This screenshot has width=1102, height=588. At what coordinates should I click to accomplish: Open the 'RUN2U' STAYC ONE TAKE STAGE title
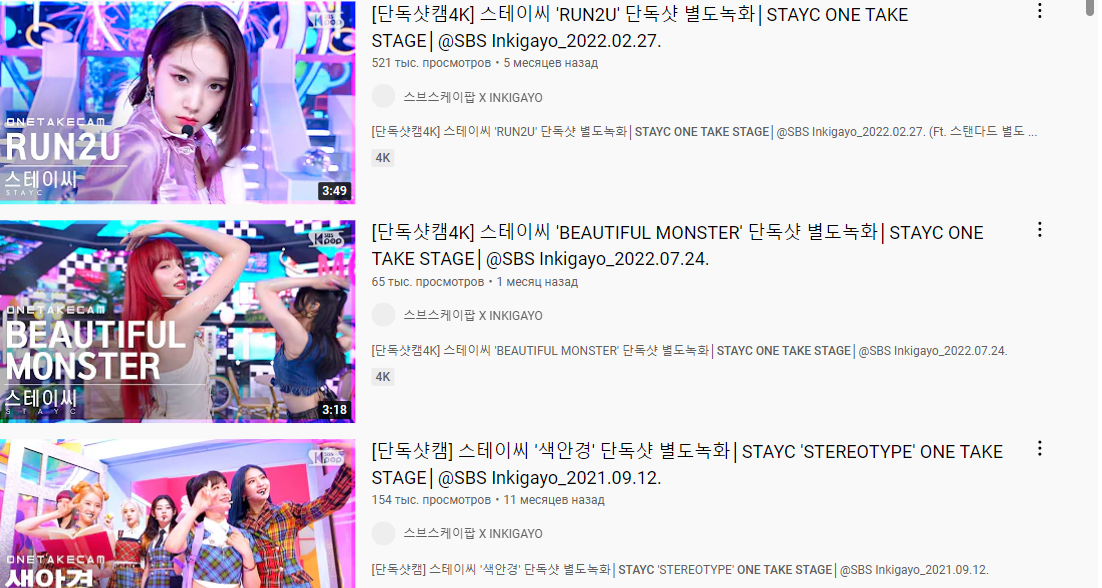[x=640, y=27]
